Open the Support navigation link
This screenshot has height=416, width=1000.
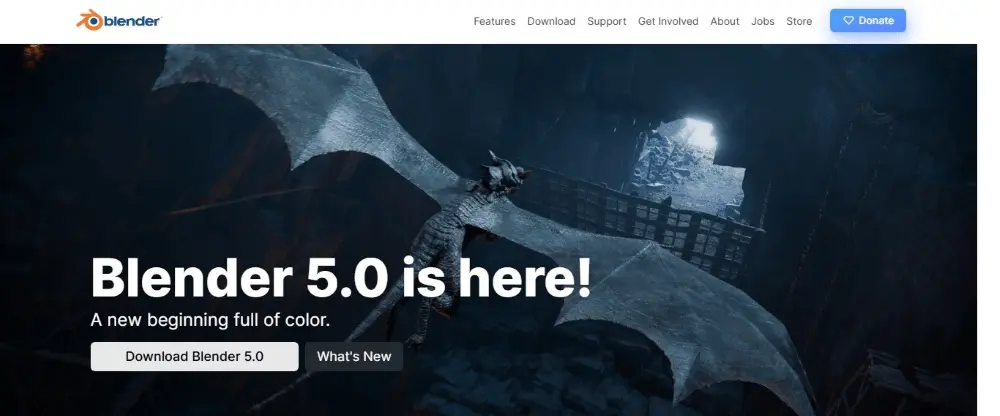point(606,21)
